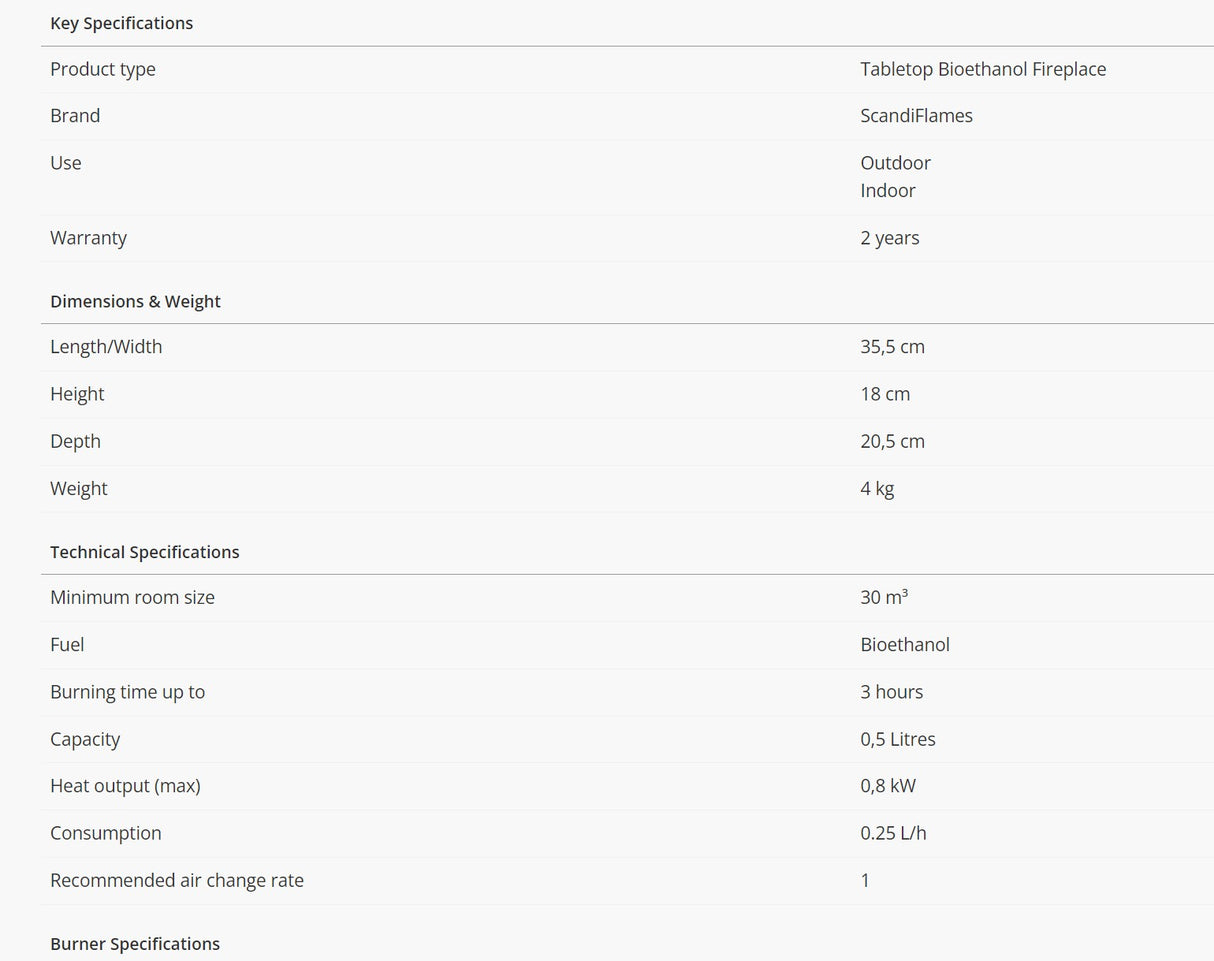Click the Bioethanol fuel value
The width and height of the screenshot is (1214, 961).
pyautogui.click(x=905, y=645)
